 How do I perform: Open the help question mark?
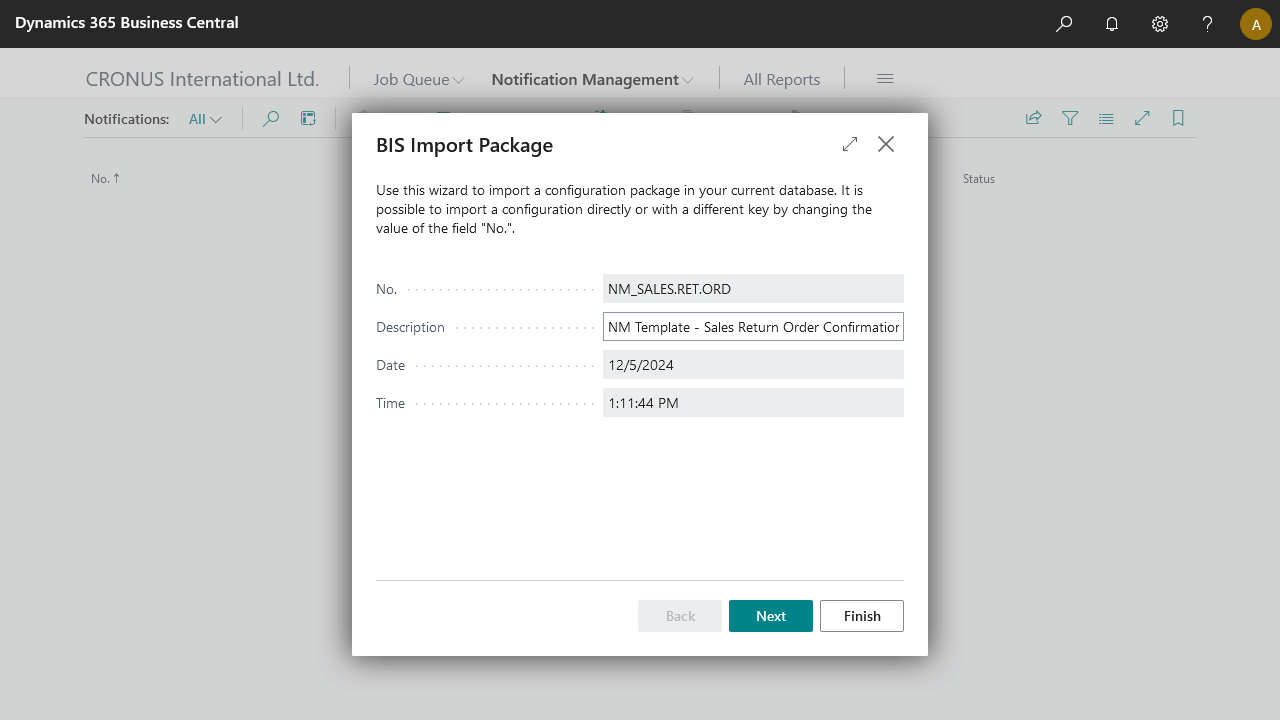tap(1208, 24)
